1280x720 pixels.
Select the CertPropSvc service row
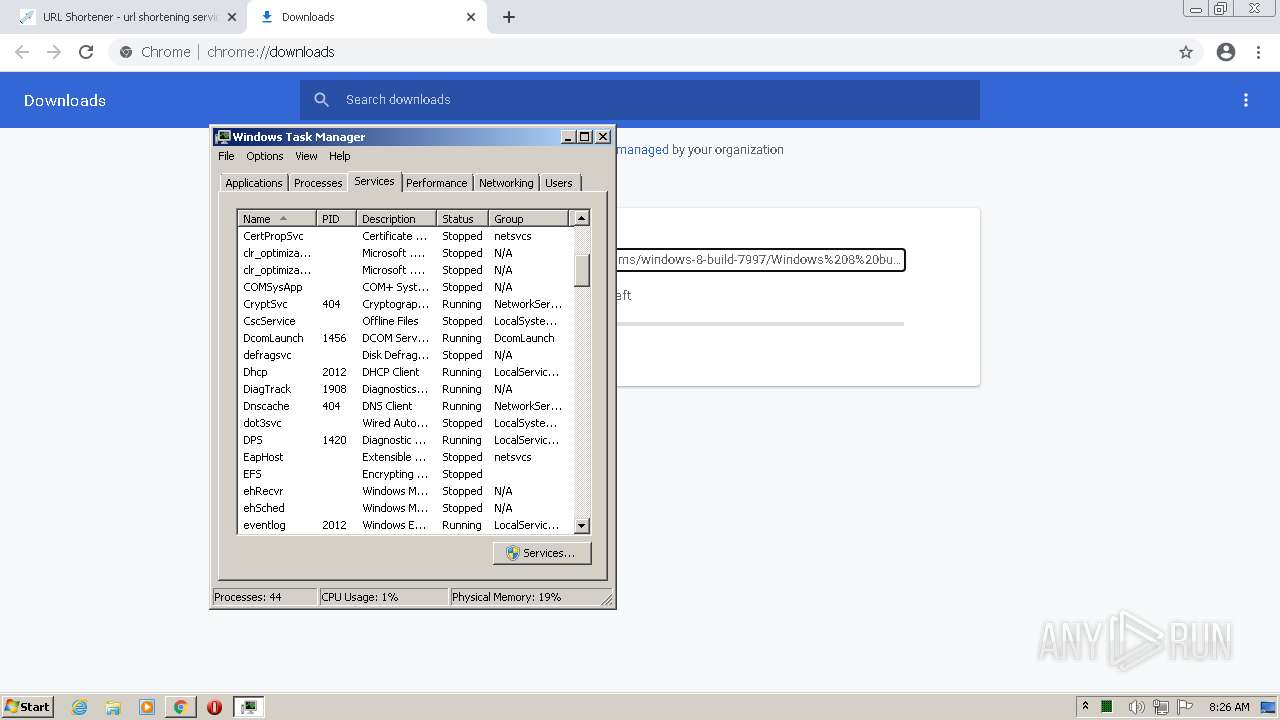pyautogui.click(x=405, y=236)
